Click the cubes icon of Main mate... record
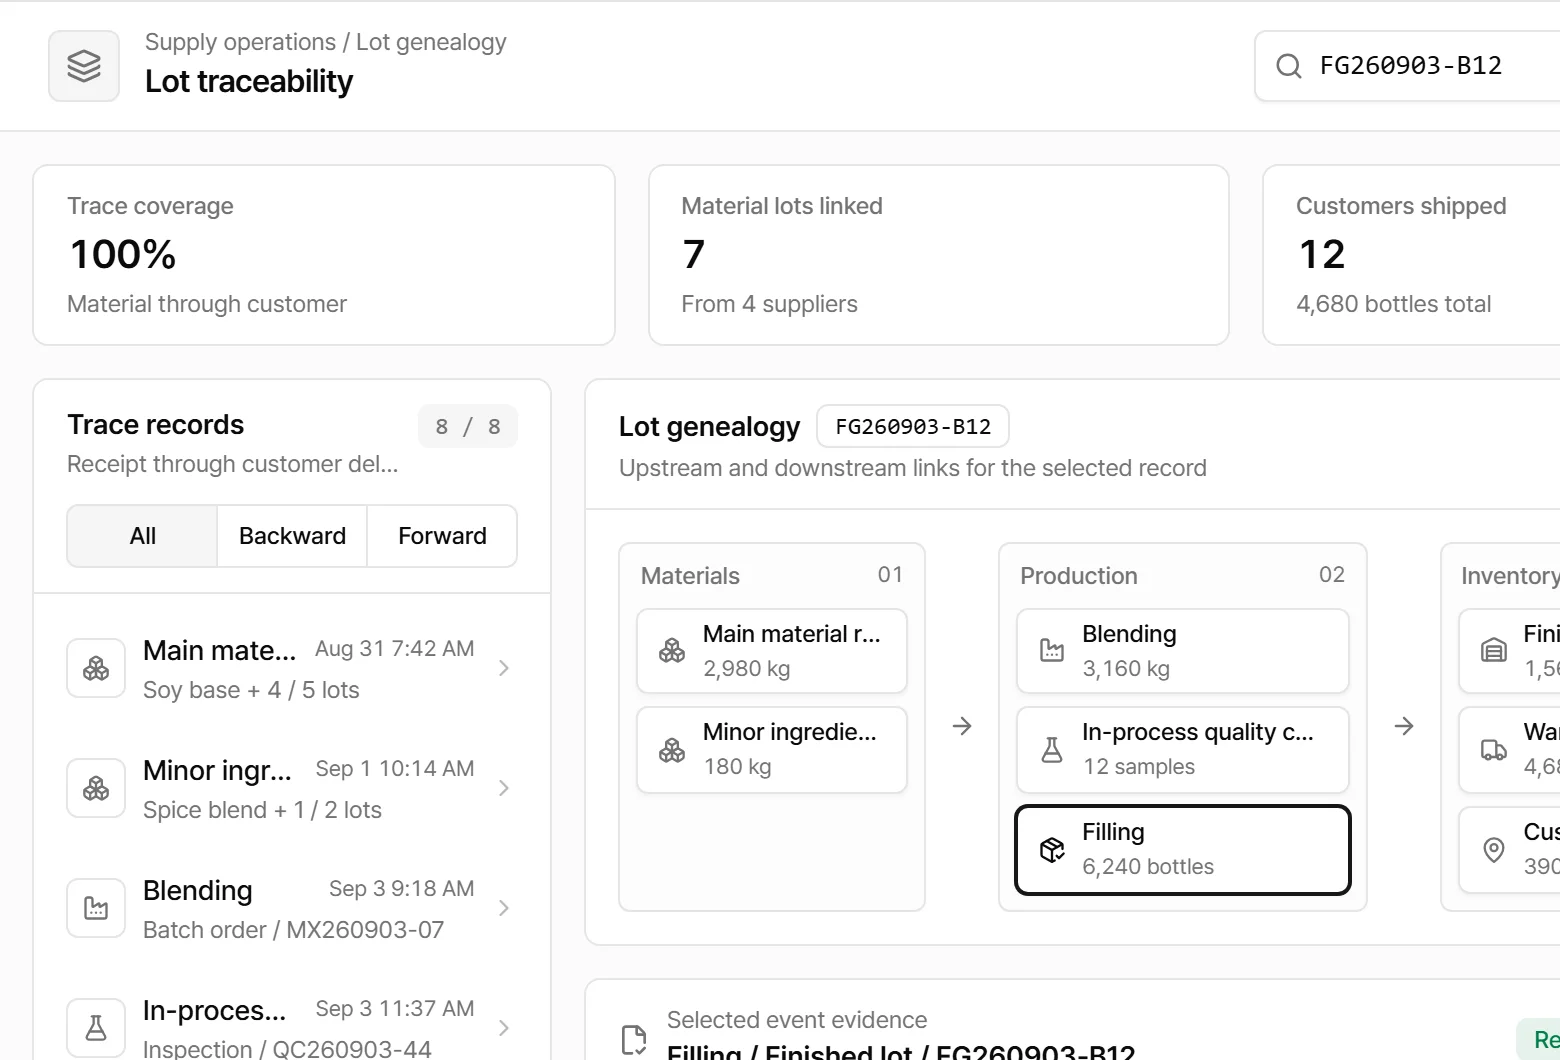The height and width of the screenshot is (1060, 1560). click(96, 668)
